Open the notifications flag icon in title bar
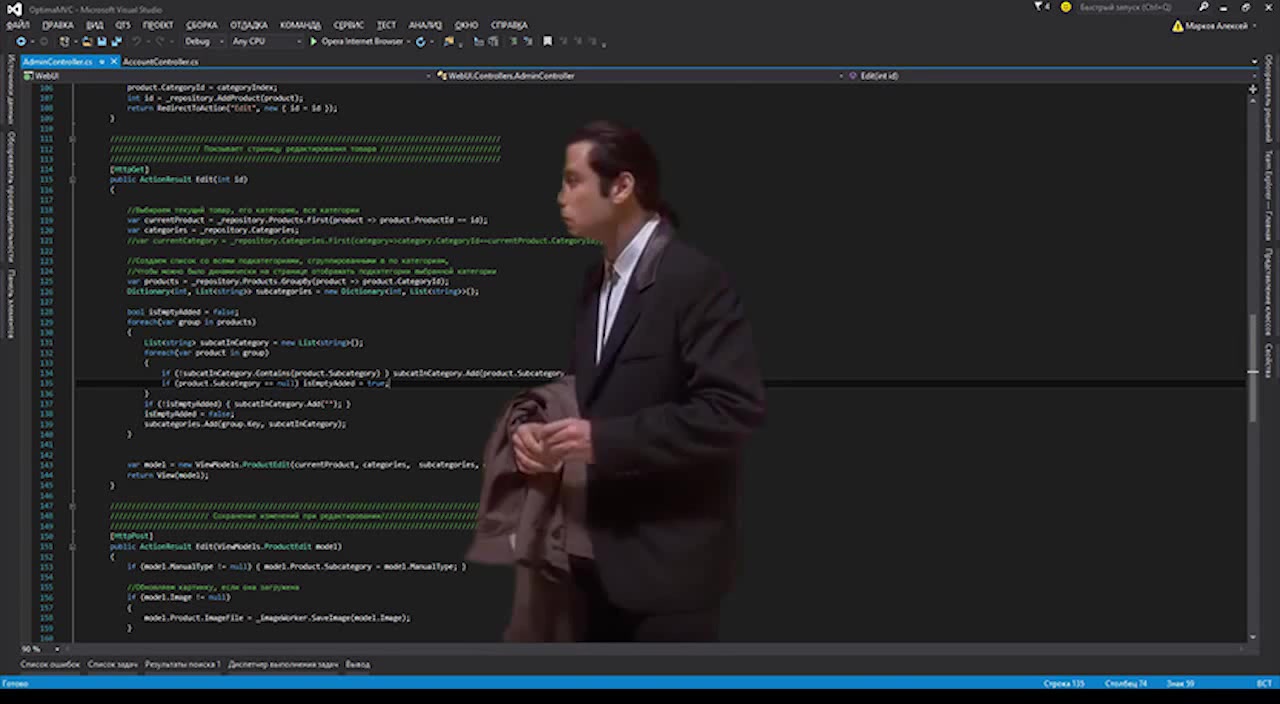 click(x=1037, y=7)
